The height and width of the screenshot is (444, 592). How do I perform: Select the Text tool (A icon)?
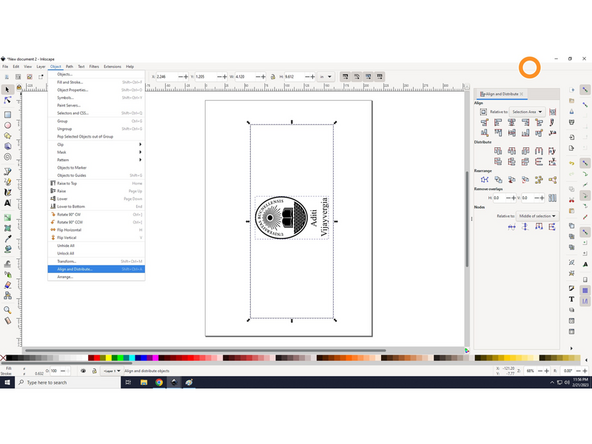tap(7, 203)
